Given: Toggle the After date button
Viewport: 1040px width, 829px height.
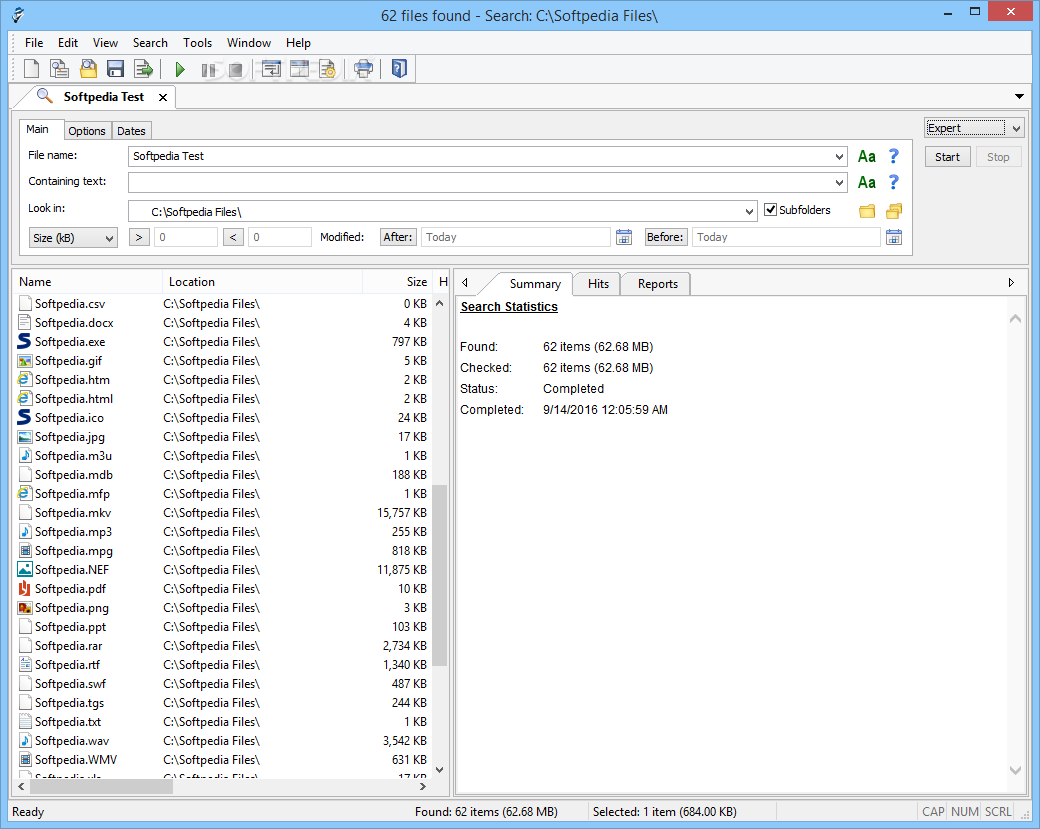Looking at the screenshot, I should pyautogui.click(x=398, y=237).
